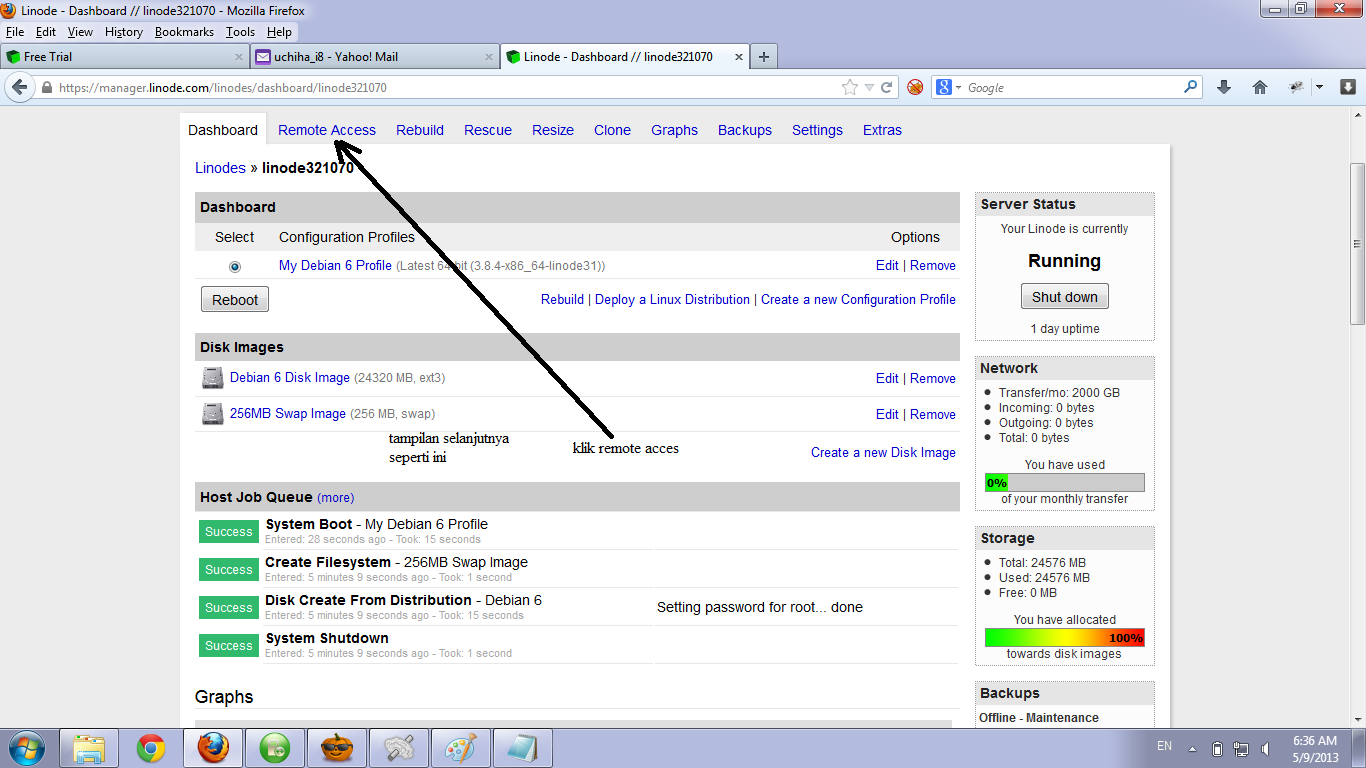Click the (more) link in Host Job Queue

(x=335, y=497)
